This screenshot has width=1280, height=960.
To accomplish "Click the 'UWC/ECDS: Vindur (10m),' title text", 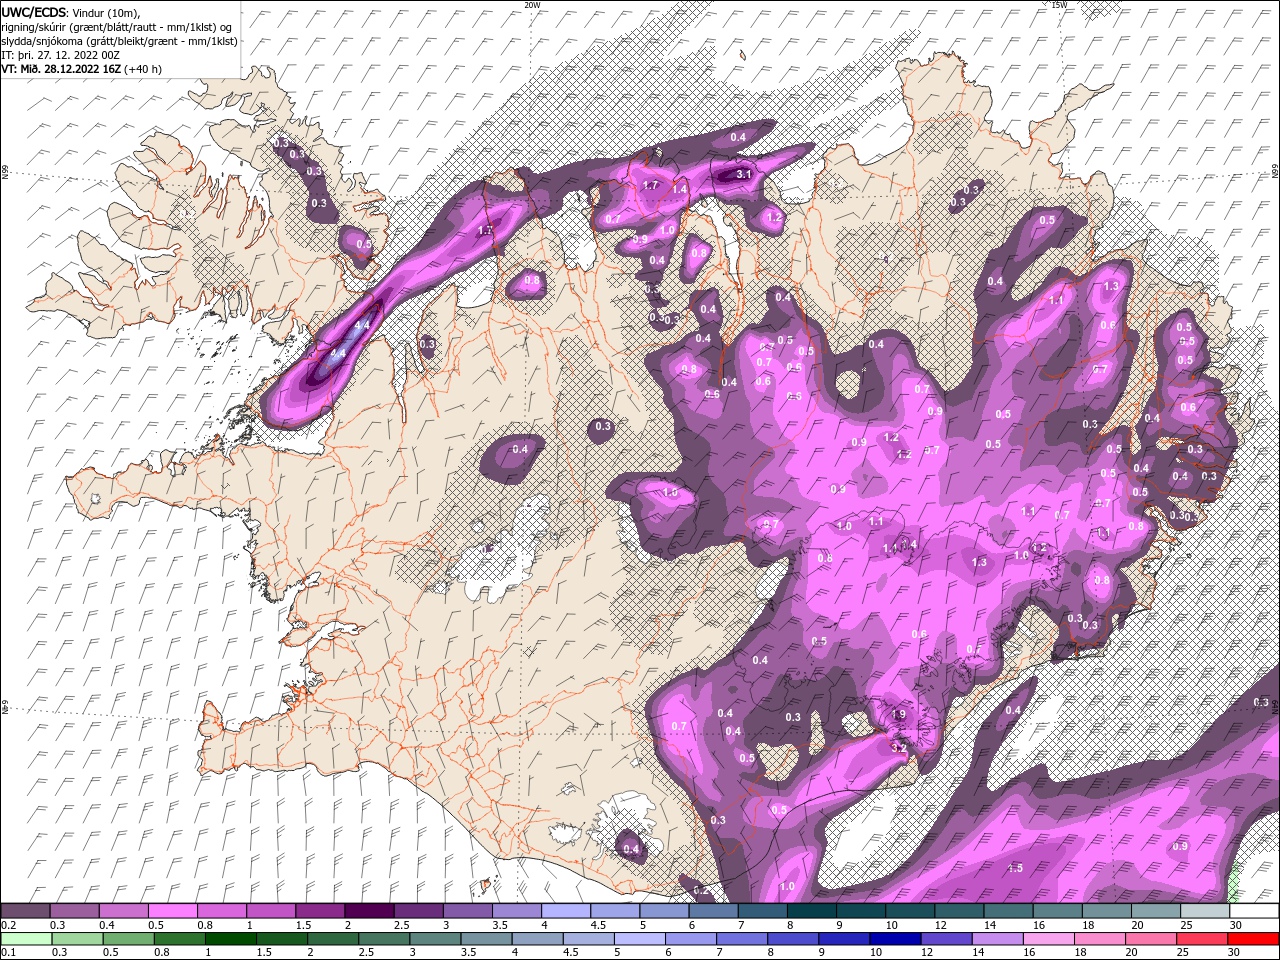I will (71, 12).
